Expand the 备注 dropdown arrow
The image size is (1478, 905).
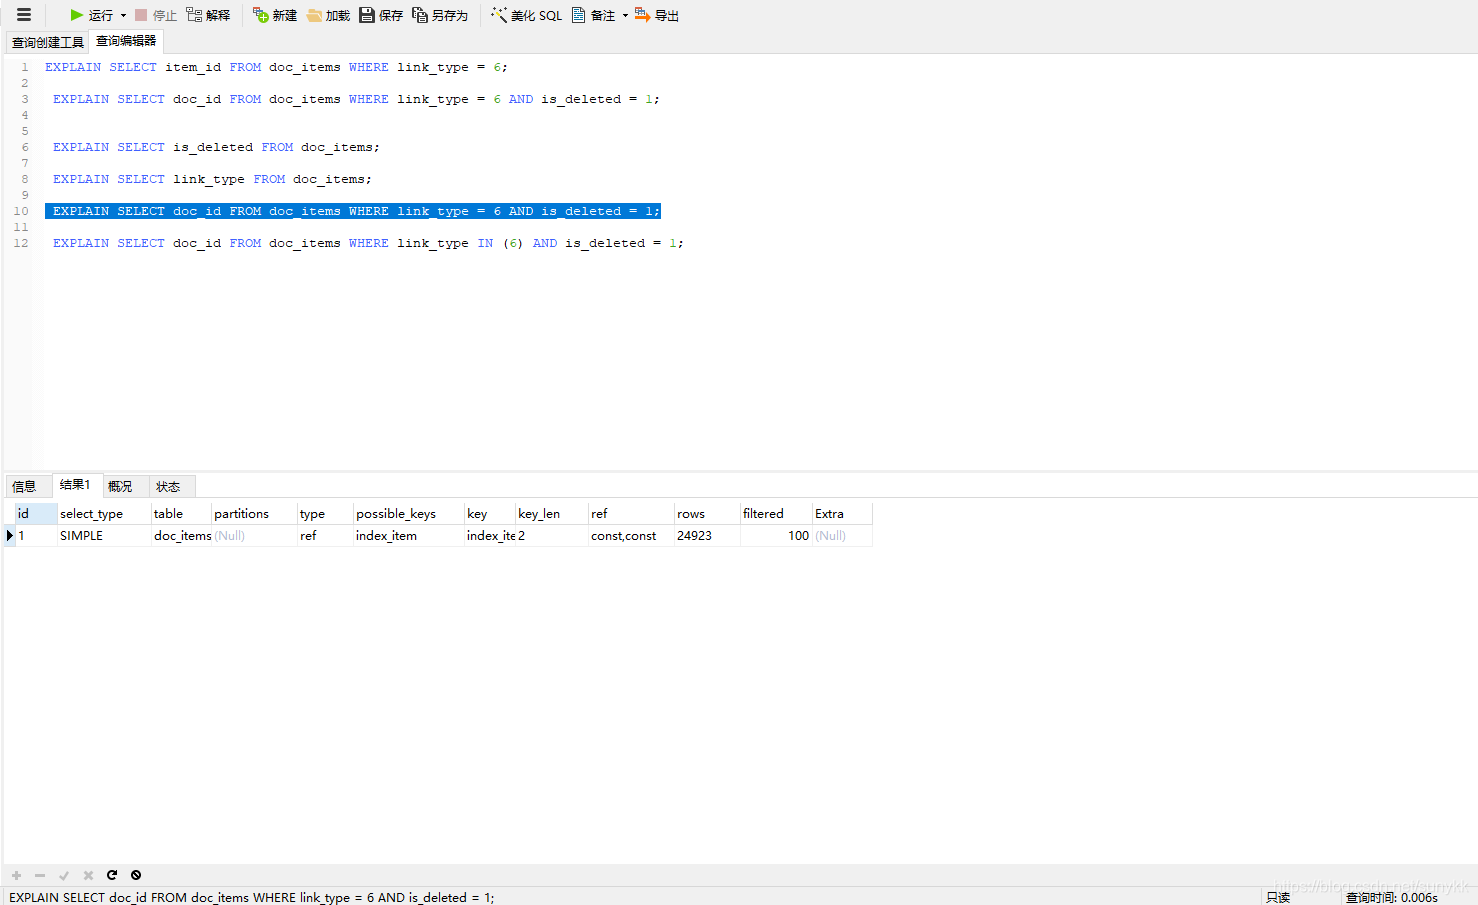(625, 15)
